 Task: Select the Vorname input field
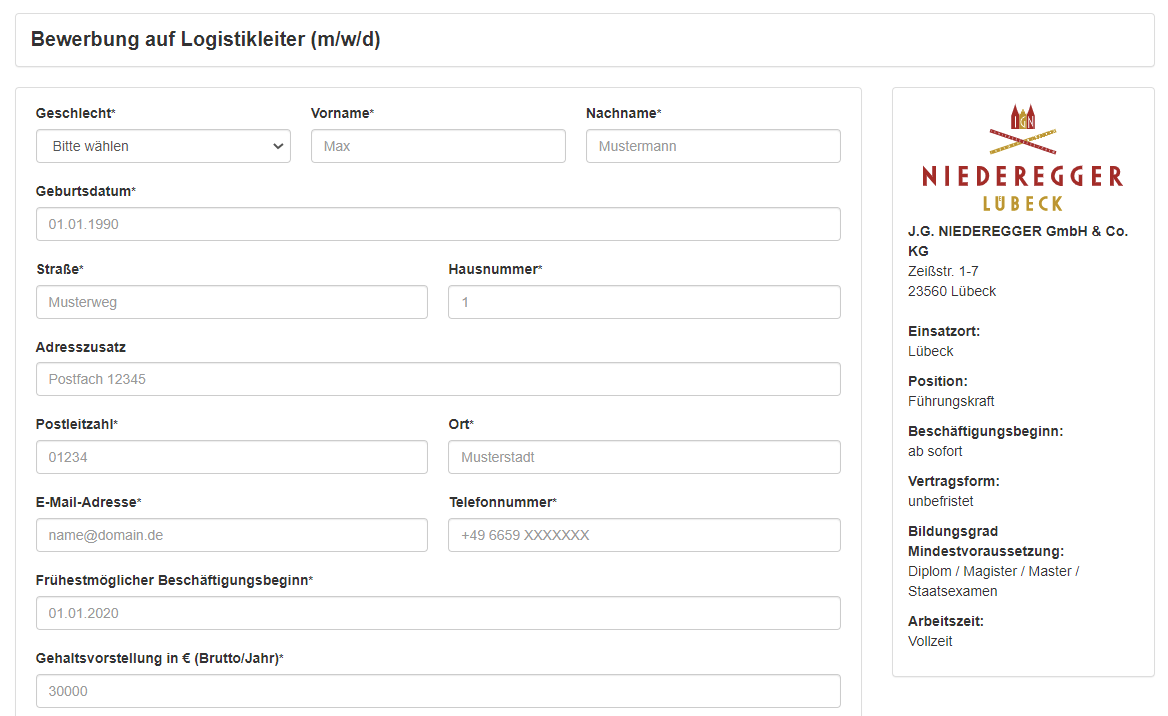pos(438,146)
